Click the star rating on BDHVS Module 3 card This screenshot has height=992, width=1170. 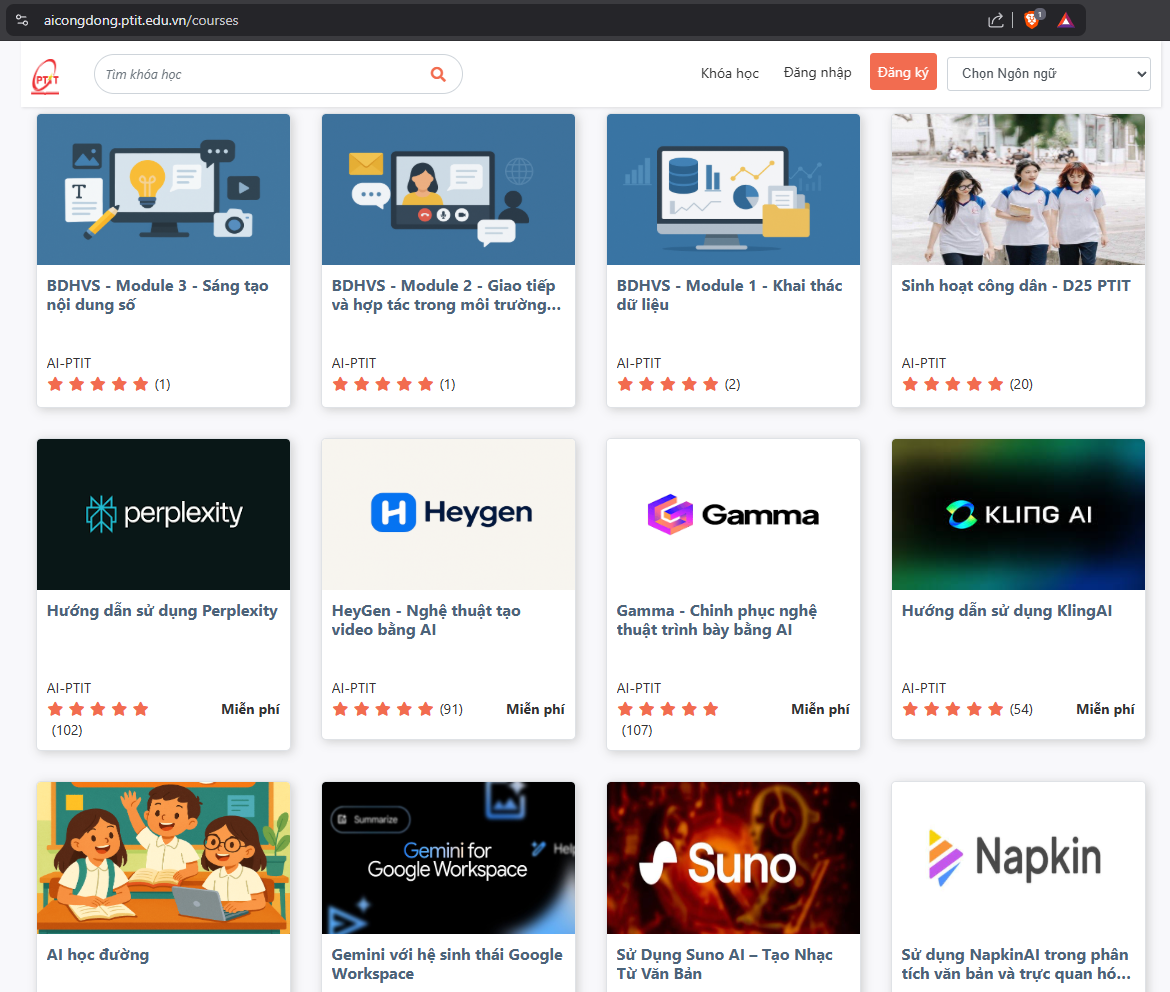pos(98,384)
